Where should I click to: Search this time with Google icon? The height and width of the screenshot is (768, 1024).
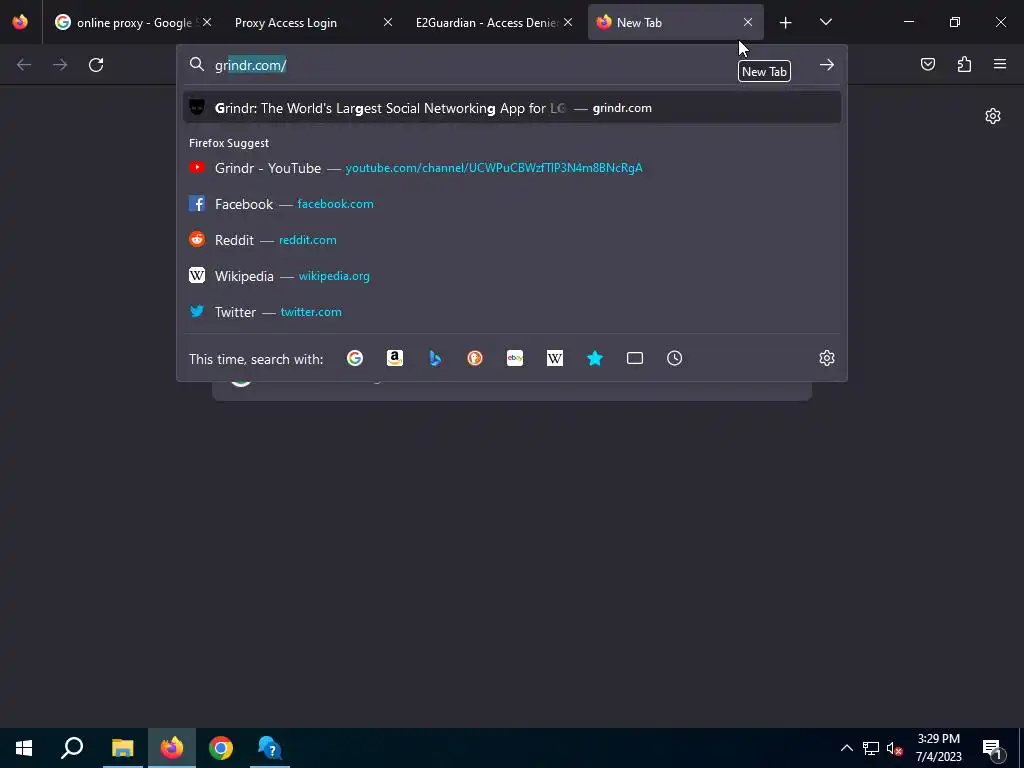355,358
